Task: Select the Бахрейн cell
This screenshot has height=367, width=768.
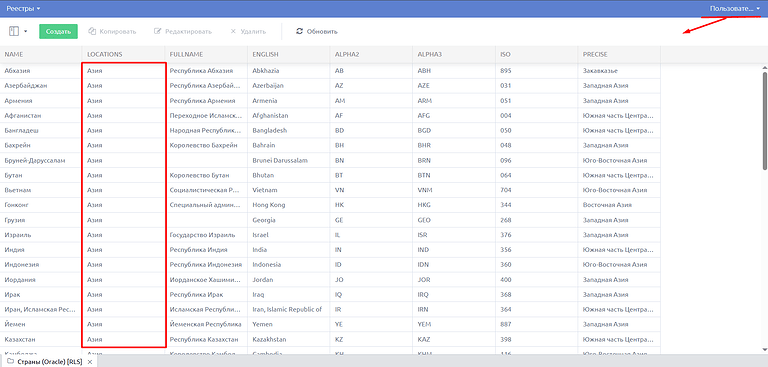Action: click(x=41, y=145)
